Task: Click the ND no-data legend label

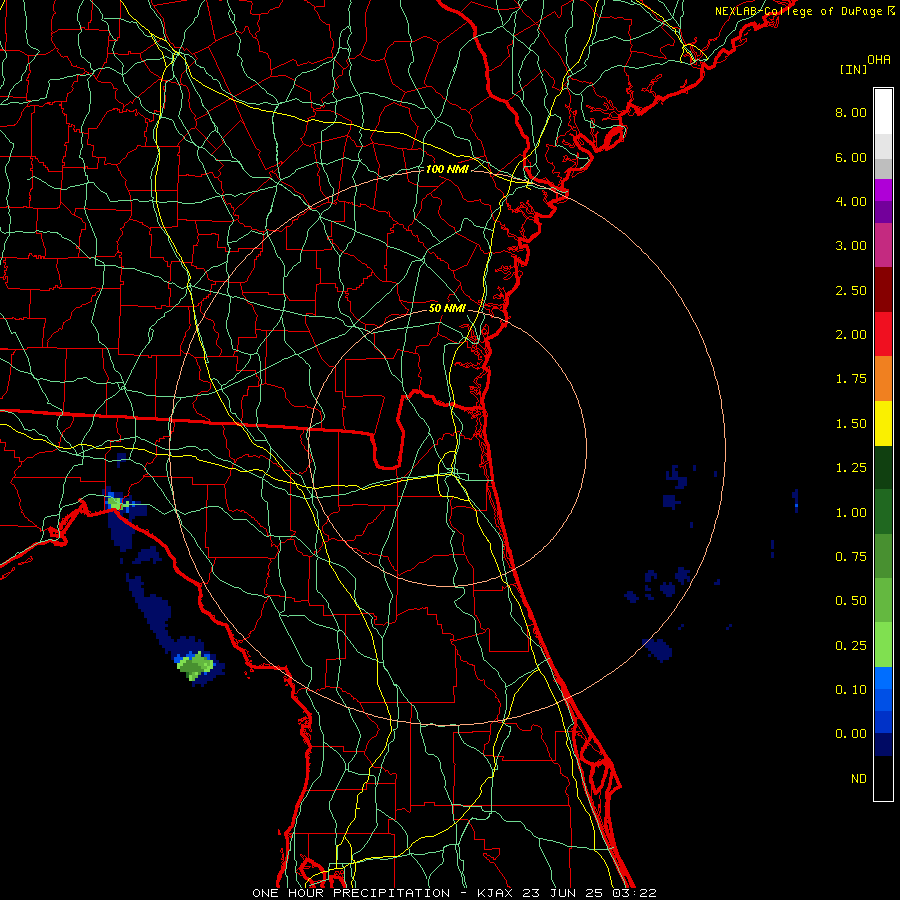Action: coord(859,779)
